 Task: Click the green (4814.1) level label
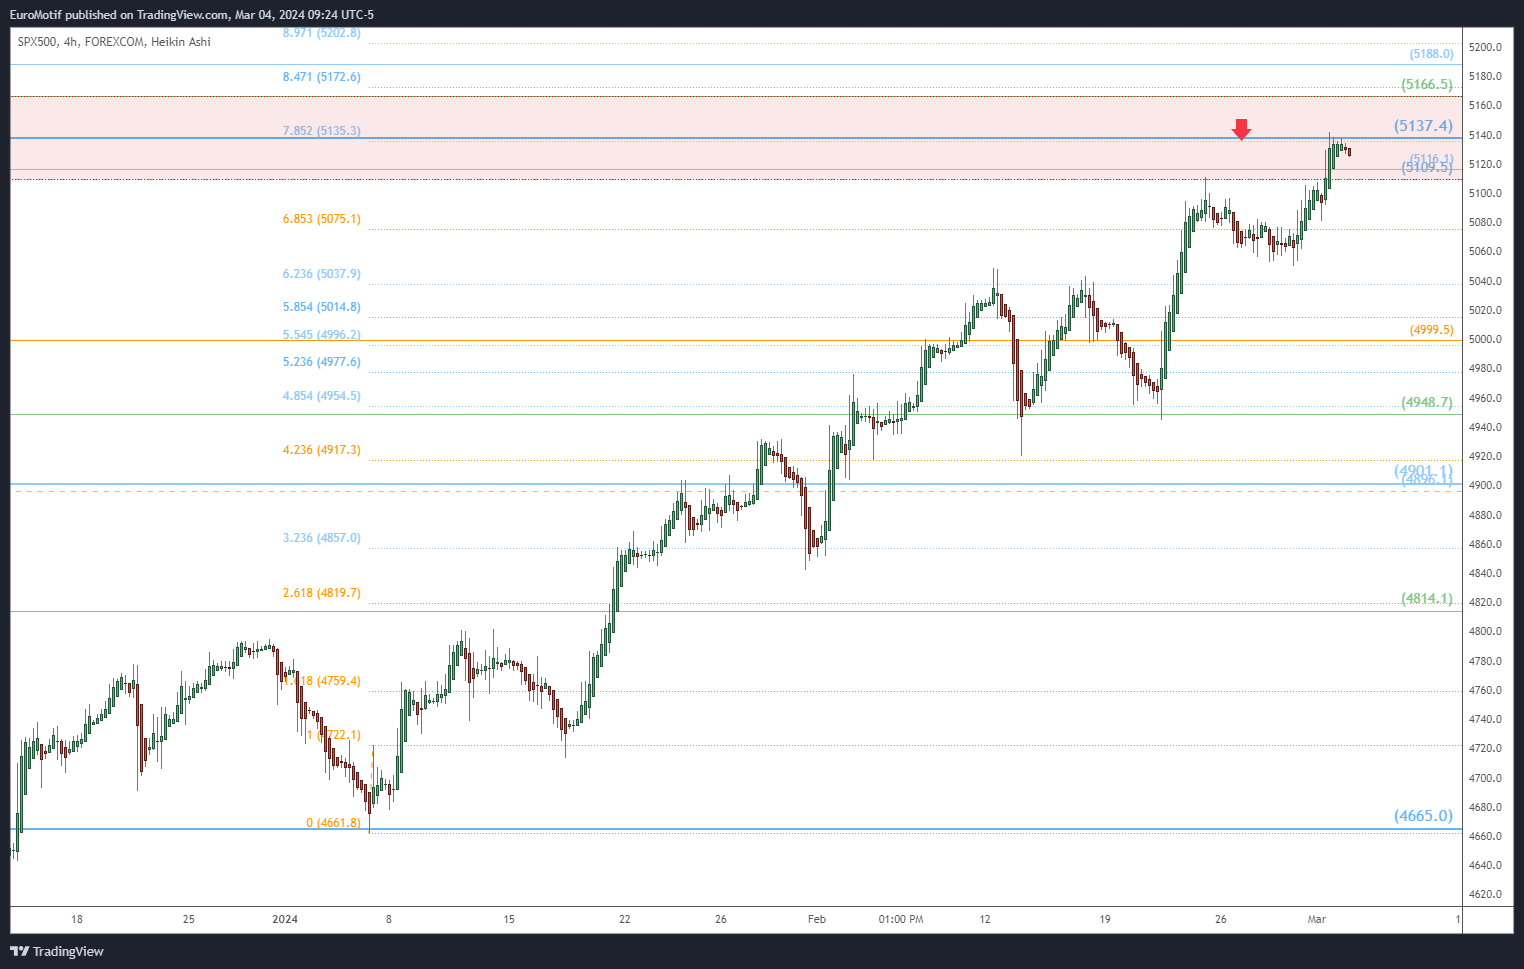point(1427,598)
